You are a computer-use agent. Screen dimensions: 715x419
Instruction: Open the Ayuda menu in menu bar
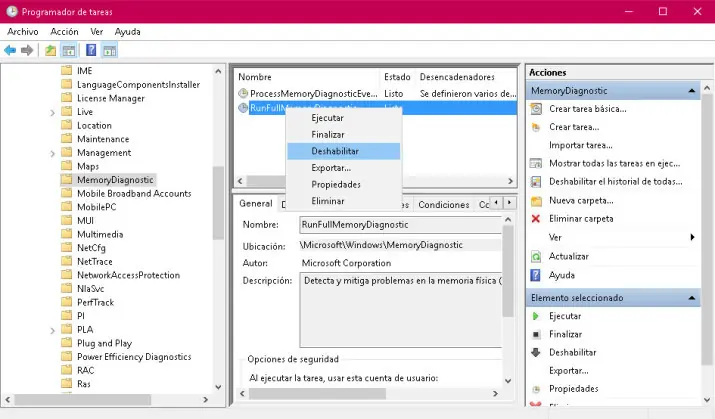[128, 31]
